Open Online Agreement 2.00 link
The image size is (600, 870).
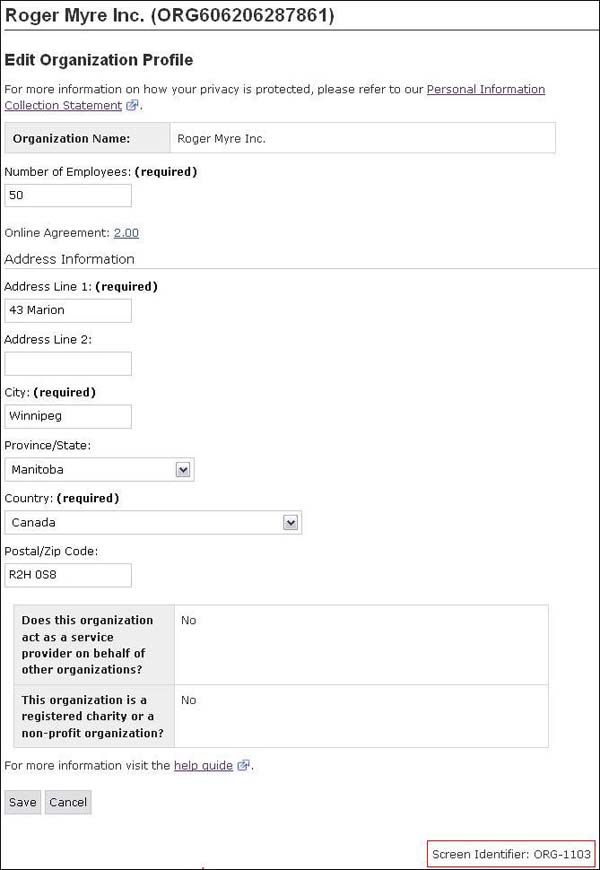click(x=126, y=233)
